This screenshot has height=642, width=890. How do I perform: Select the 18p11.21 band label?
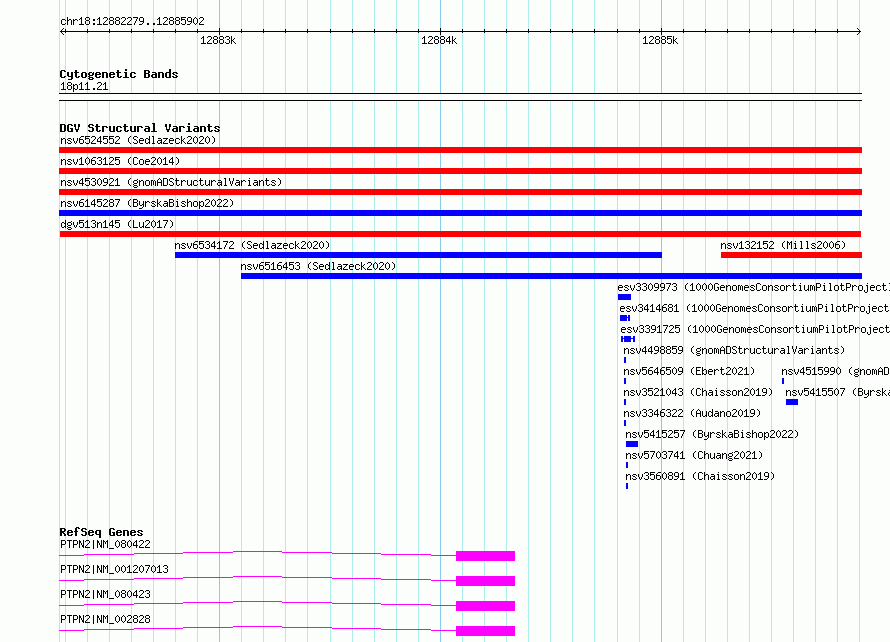click(84, 86)
